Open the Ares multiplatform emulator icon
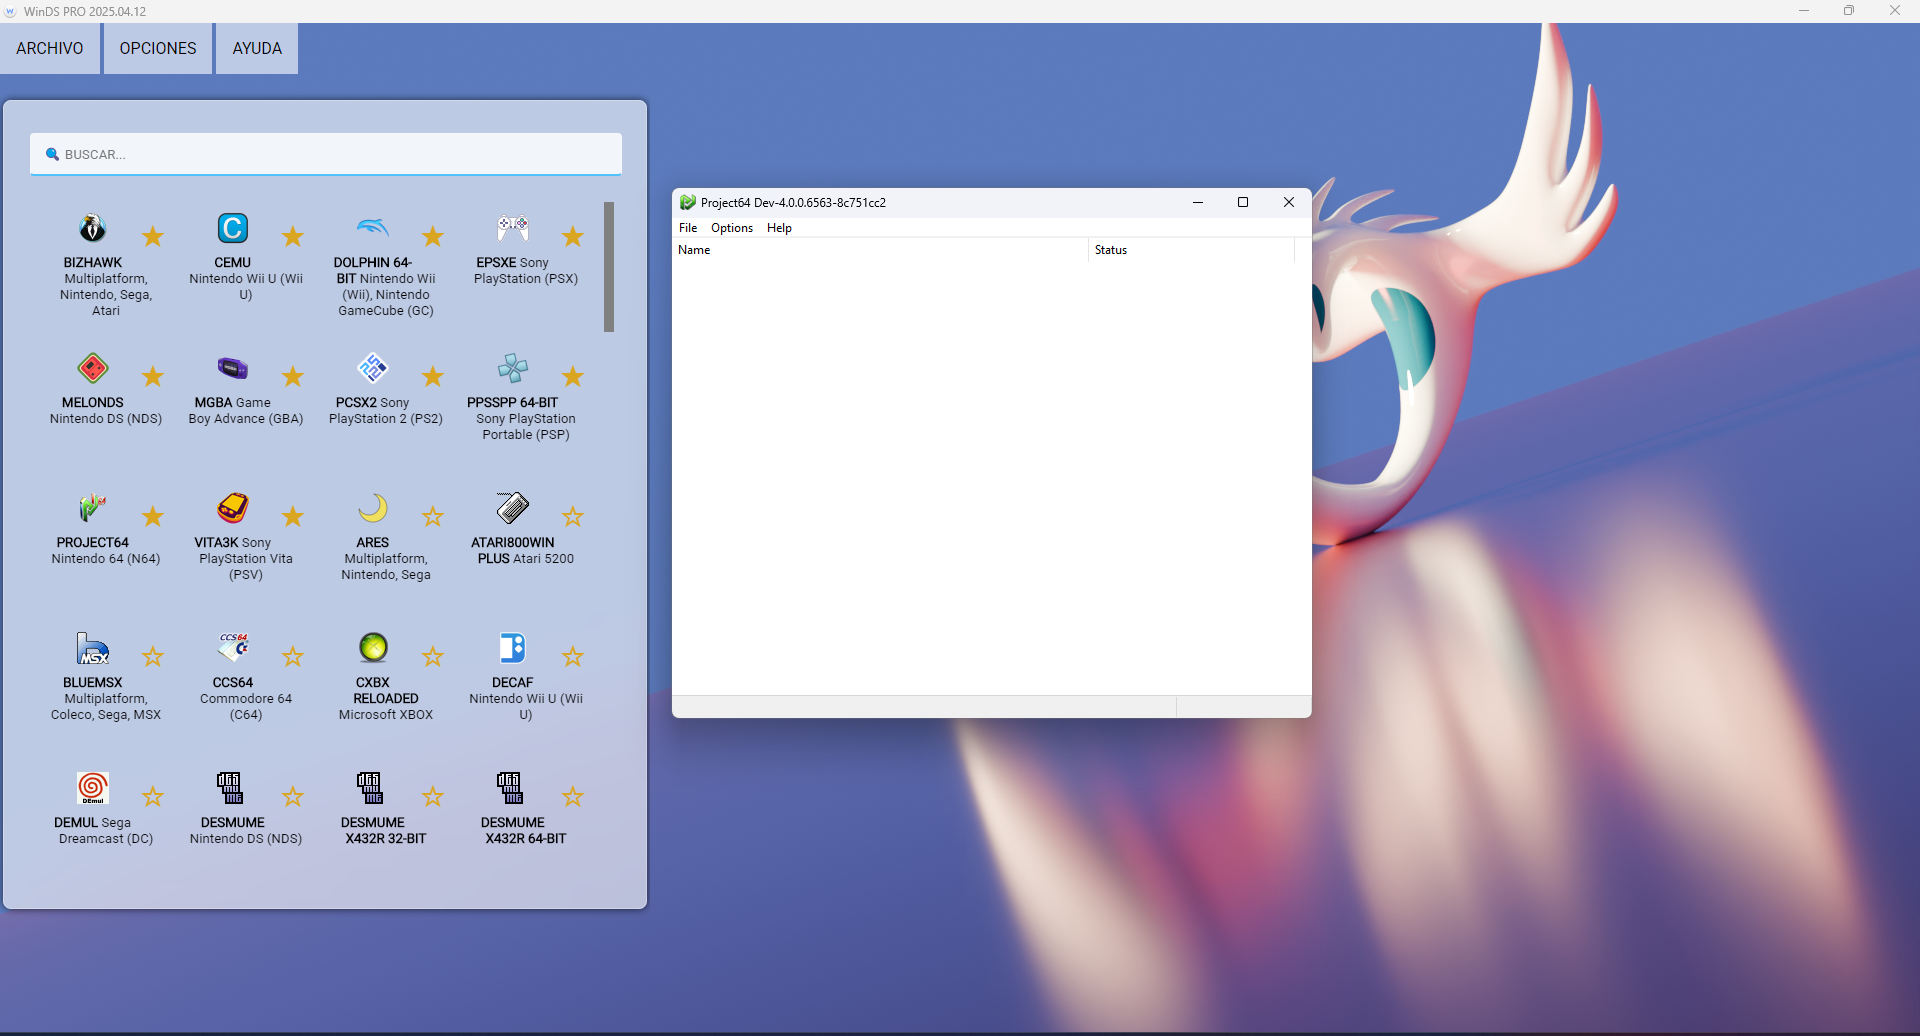 tap(373, 508)
